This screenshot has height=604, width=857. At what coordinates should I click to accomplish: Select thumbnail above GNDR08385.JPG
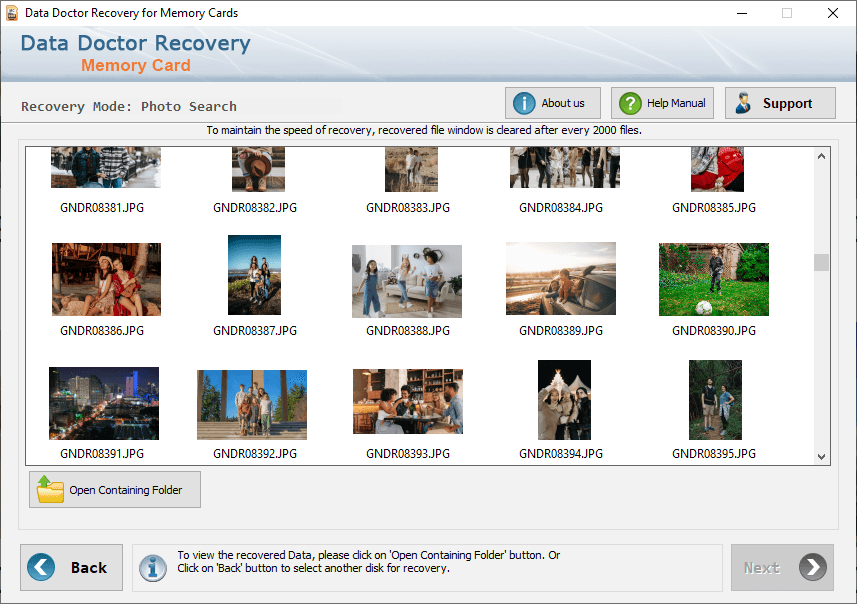point(717,169)
